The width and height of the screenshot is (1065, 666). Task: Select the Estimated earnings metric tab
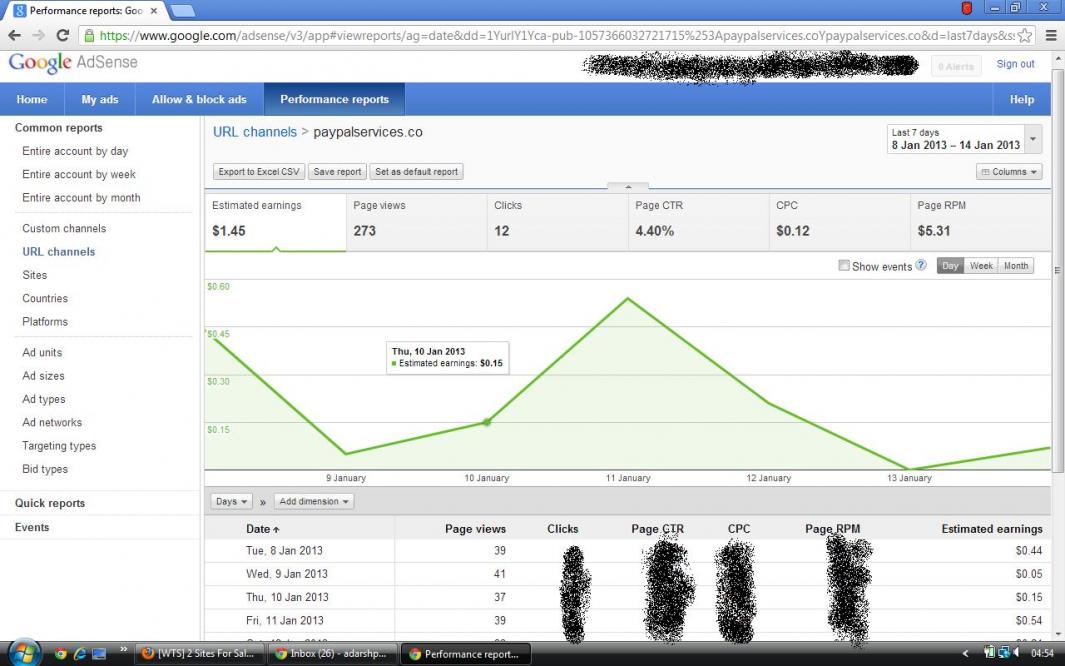click(x=275, y=223)
